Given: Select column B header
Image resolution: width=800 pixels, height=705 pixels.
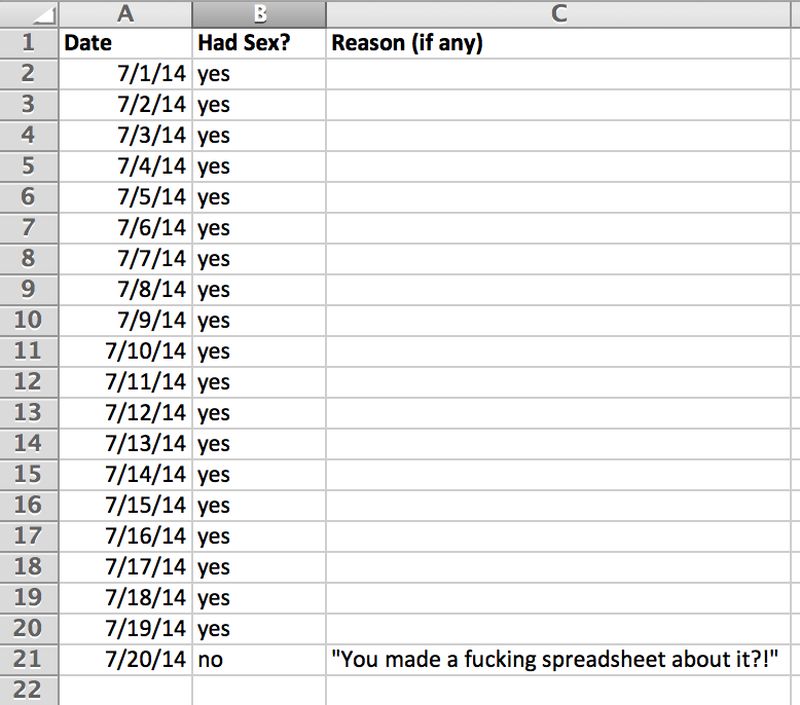Looking at the screenshot, I should [x=258, y=15].
